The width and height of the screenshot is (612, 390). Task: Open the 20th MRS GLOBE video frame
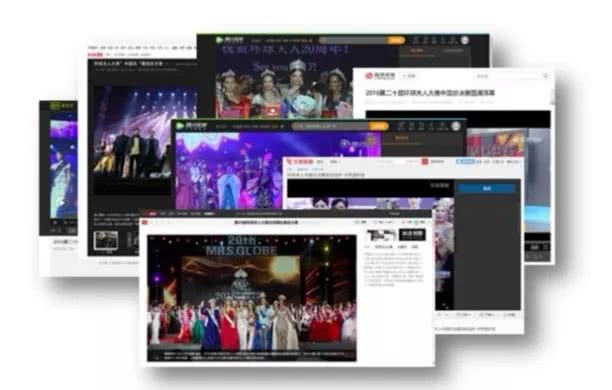pyautogui.click(x=251, y=298)
